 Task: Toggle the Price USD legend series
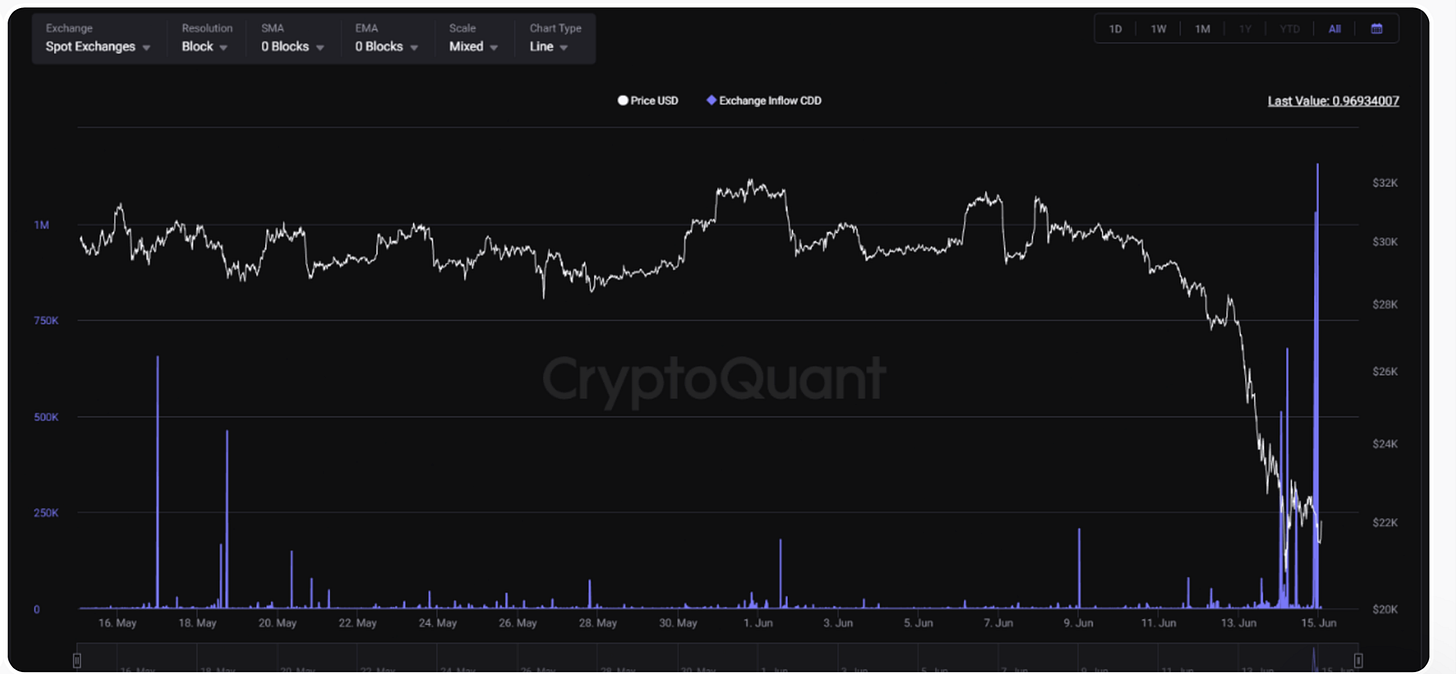click(648, 101)
